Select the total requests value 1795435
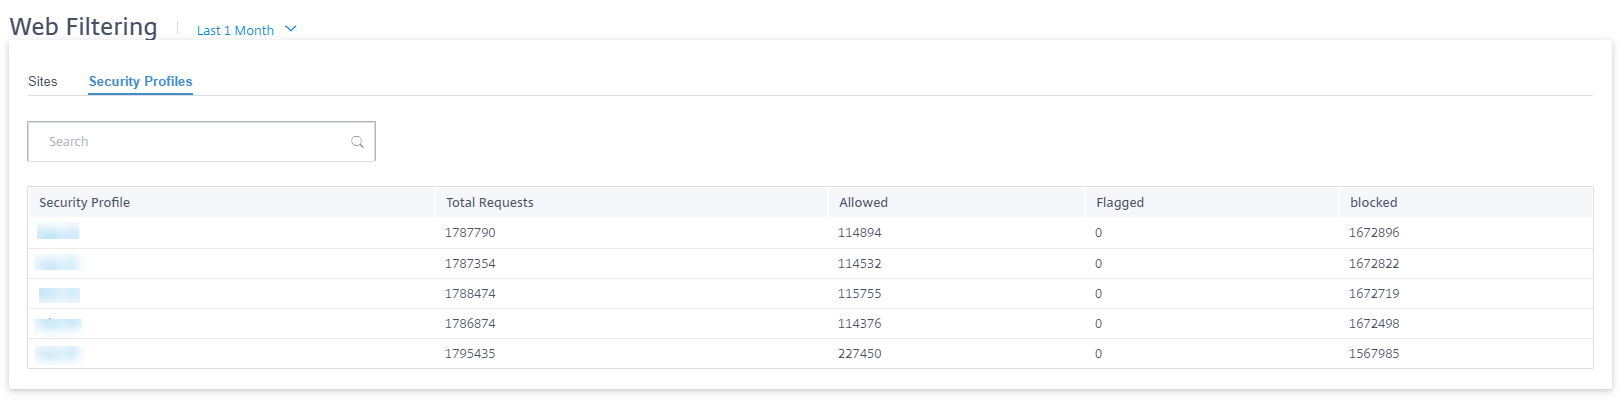The width and height of the screenshot is (1619, 400). tap(470, 354)
